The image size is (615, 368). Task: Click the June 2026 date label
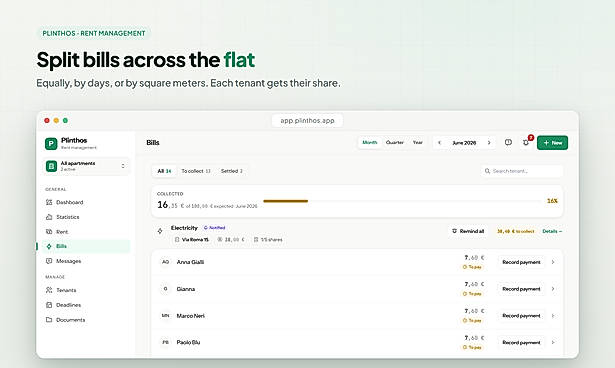(x=464, y=143)
